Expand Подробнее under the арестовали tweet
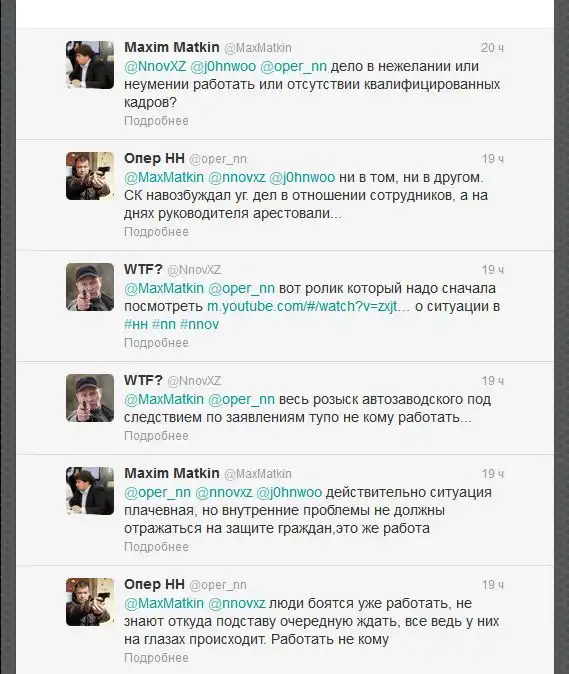Screen dimensions: 569x674 tap(156, 232)
